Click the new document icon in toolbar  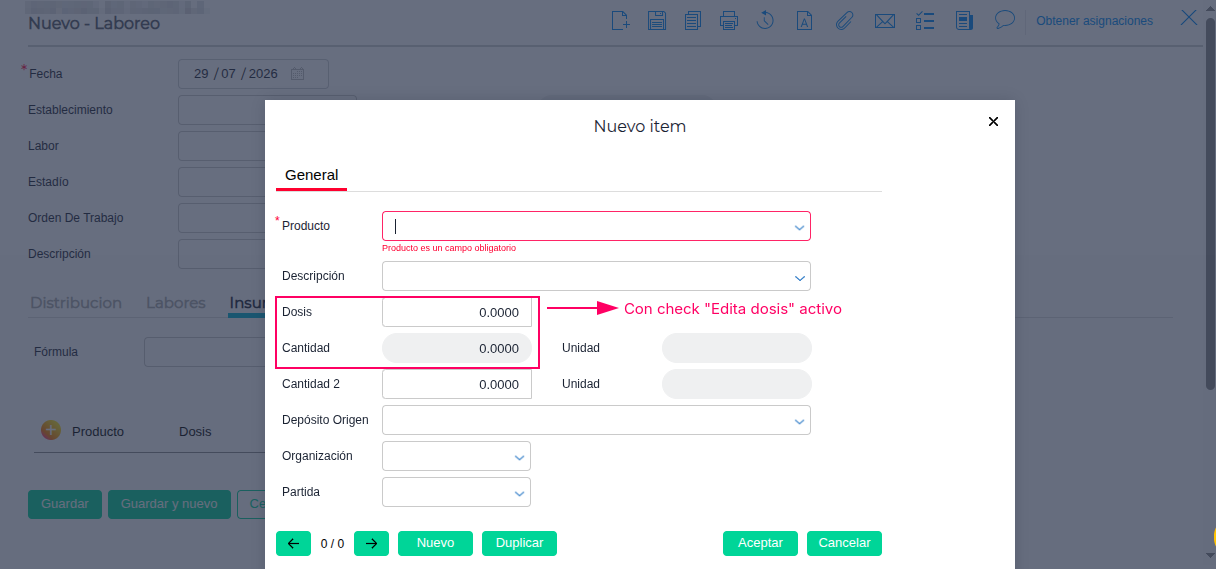[621, 20]
